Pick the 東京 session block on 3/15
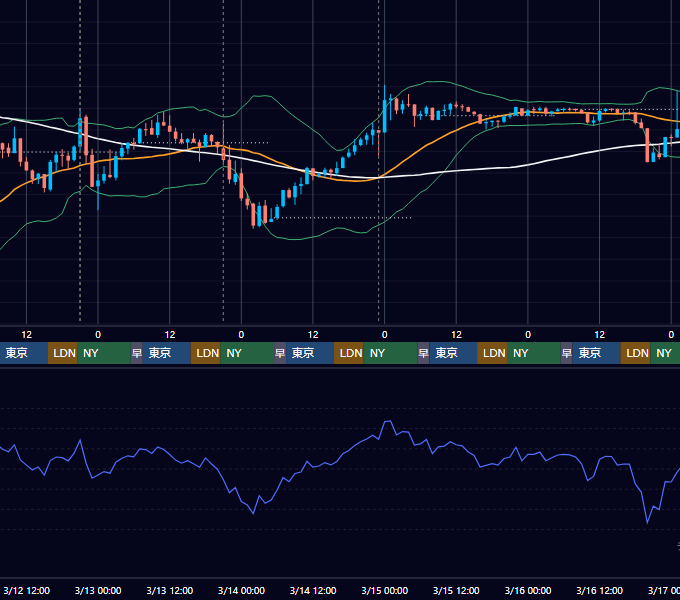This screenshot has height=600, width=680. 453,353
